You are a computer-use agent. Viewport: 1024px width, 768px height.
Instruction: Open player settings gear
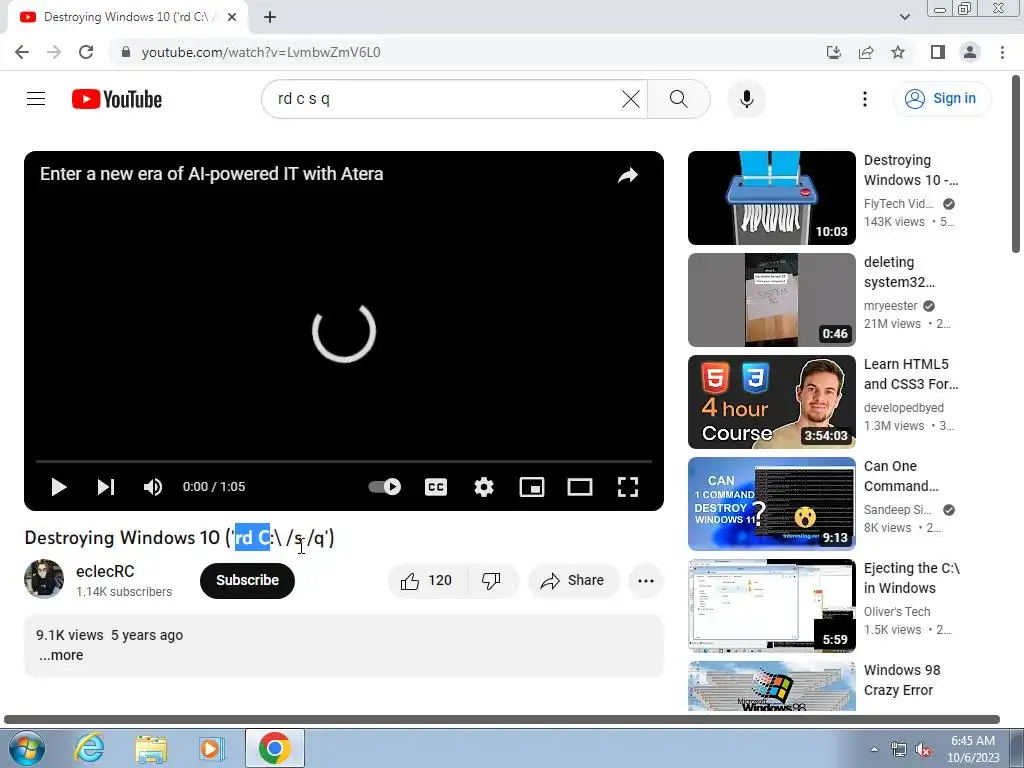[484, 487]
